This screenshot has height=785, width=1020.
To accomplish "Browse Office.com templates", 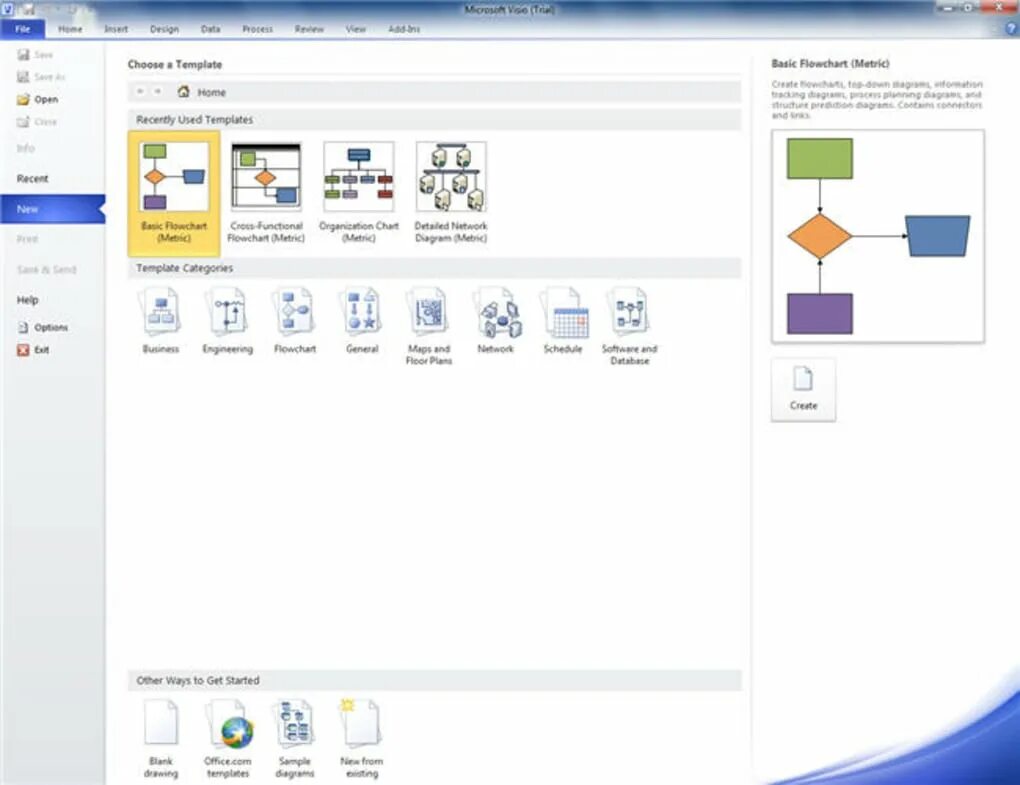I will 228,739.
